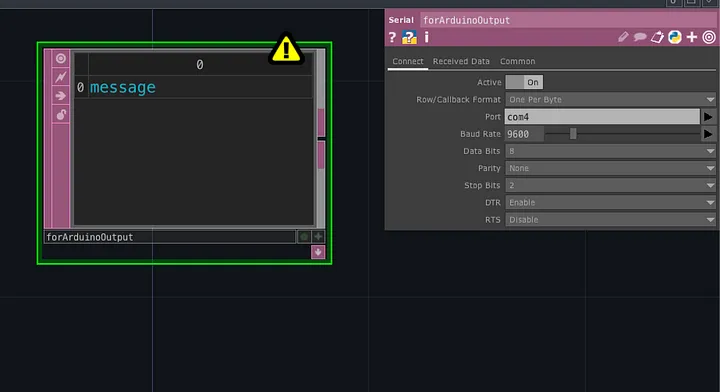Viewport: 720px width, 392px height.
Task: Click the circular target icon in parameter header
Action: click(x=709, y=37)
